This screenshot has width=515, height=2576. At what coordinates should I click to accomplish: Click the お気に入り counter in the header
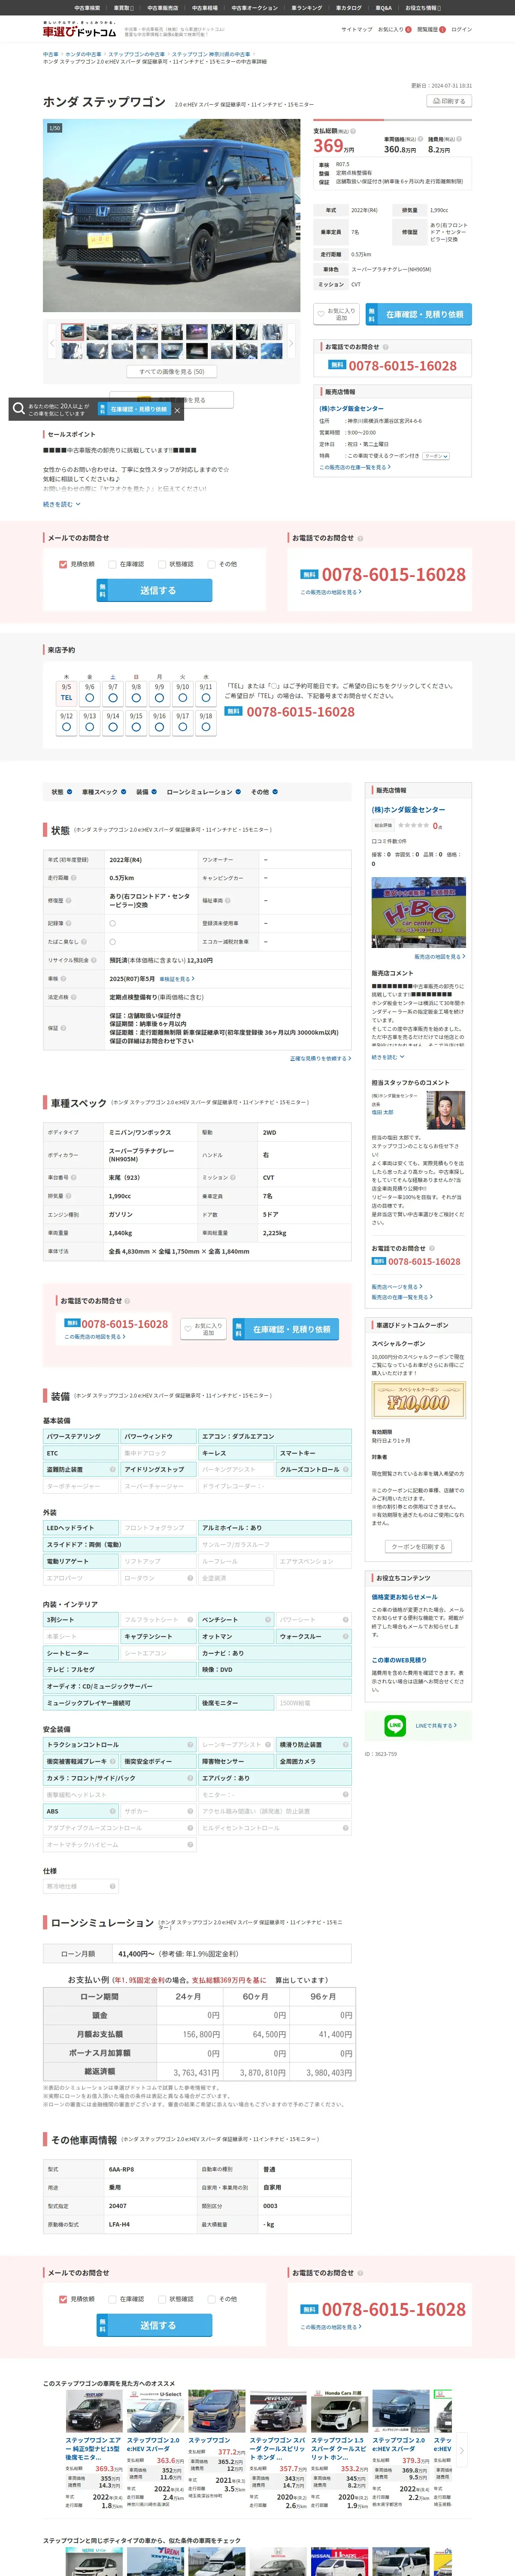pyautogui.click(x=394, y=30)
